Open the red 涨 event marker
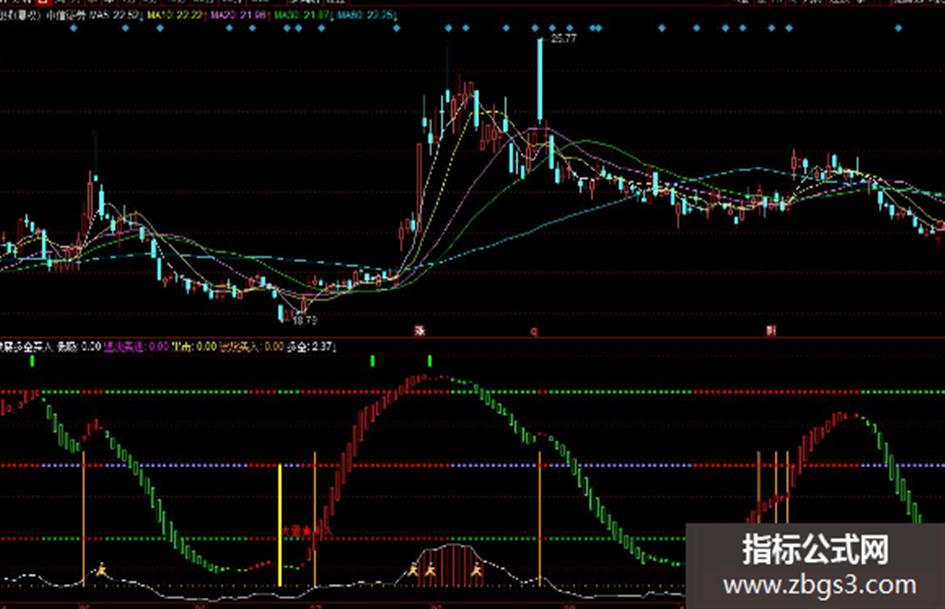This screenshot has height=609, width=945. point(420,330)
